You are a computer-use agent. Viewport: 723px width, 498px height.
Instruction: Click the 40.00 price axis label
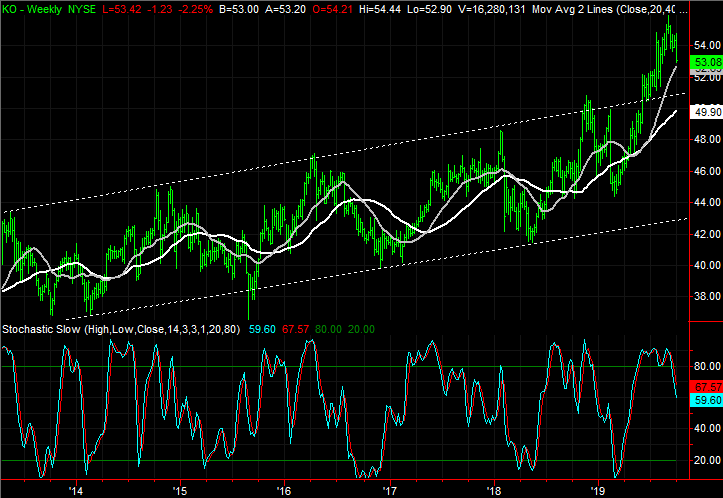[x=707, y=265]
